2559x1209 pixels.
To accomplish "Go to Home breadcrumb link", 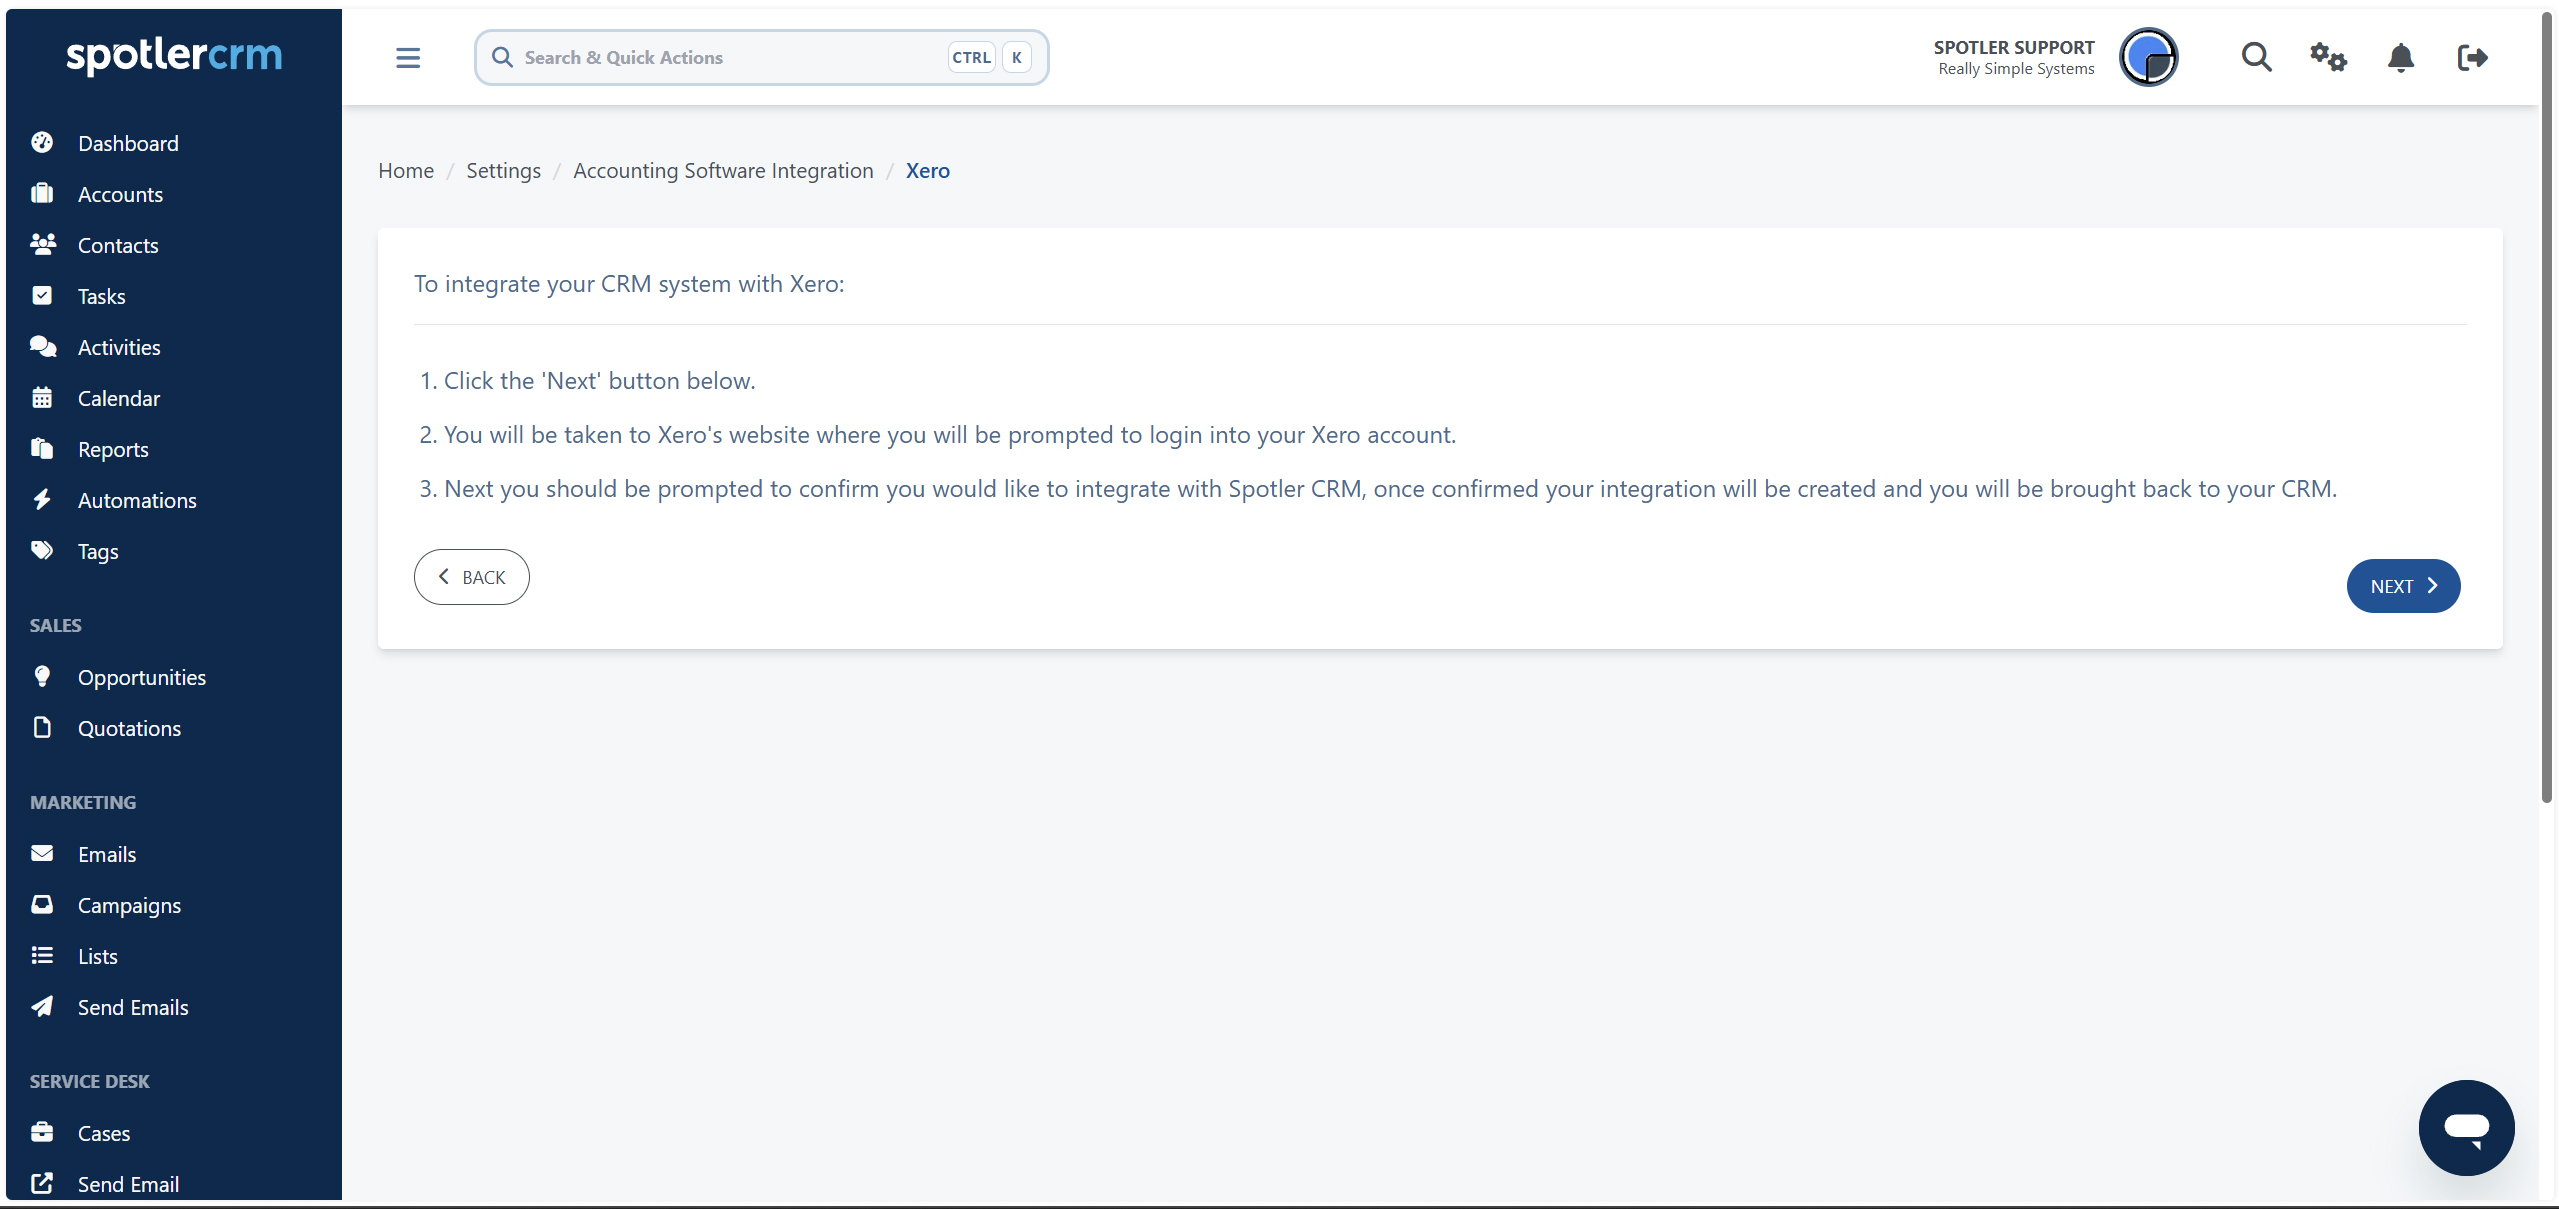I will coord(406,171).
